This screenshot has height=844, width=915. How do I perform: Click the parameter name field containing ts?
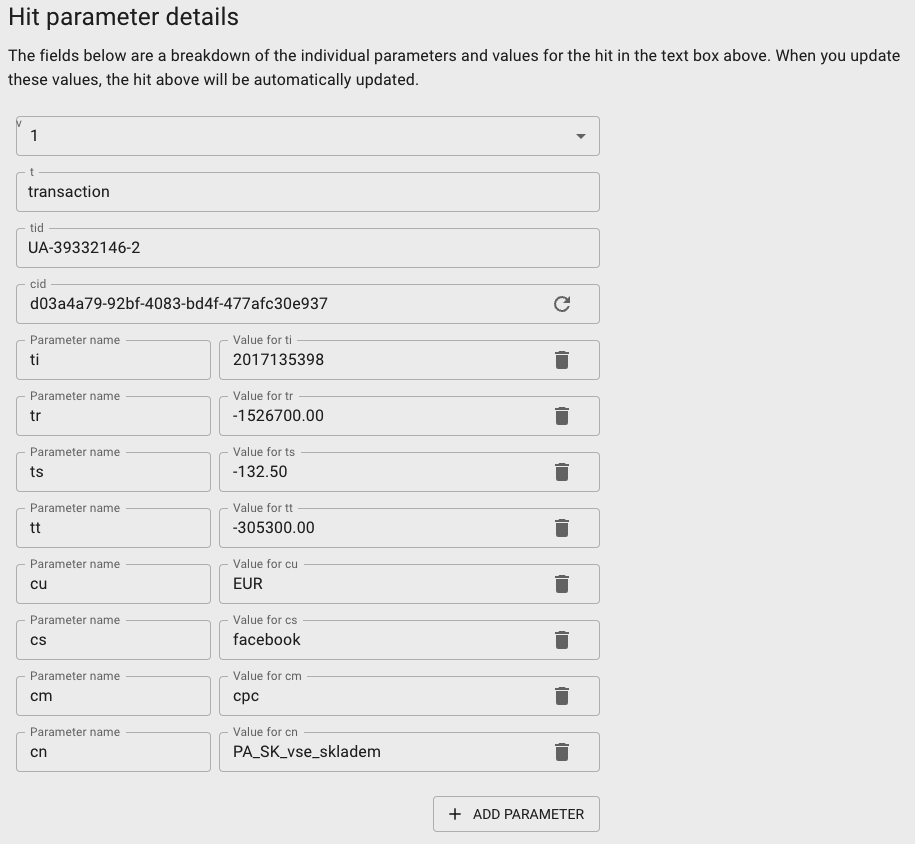point(113,472)
